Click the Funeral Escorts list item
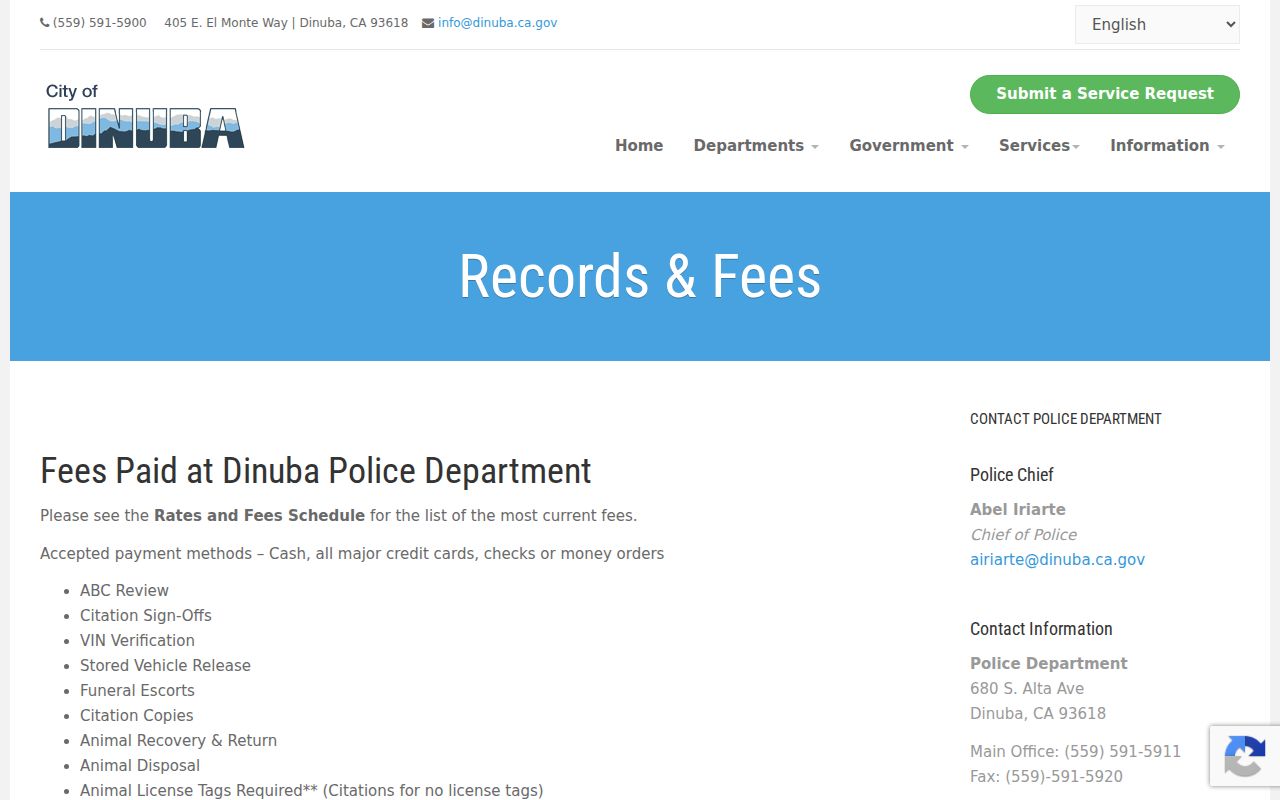The image size is (1280, 800). (137, 691)
